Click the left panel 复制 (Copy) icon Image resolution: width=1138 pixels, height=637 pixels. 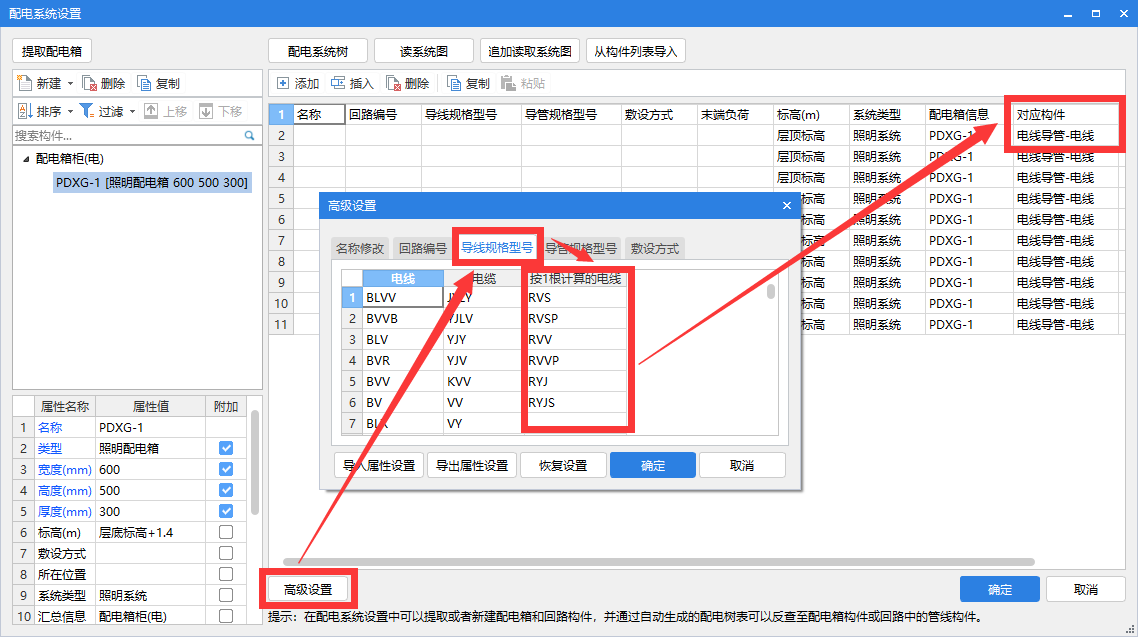pos(144,84)
